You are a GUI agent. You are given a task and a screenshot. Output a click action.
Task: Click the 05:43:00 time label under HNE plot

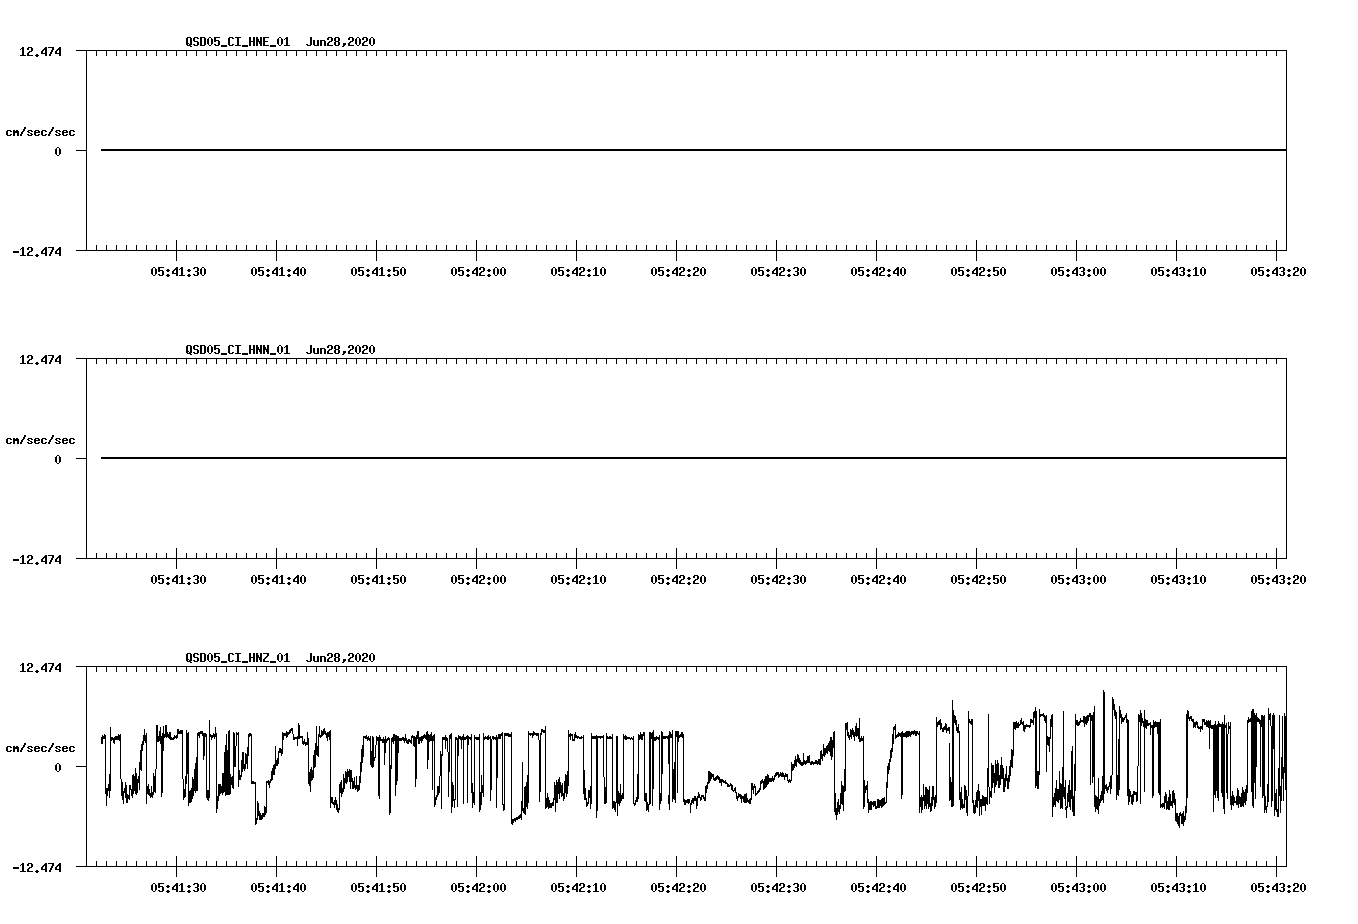(1078, 271)
